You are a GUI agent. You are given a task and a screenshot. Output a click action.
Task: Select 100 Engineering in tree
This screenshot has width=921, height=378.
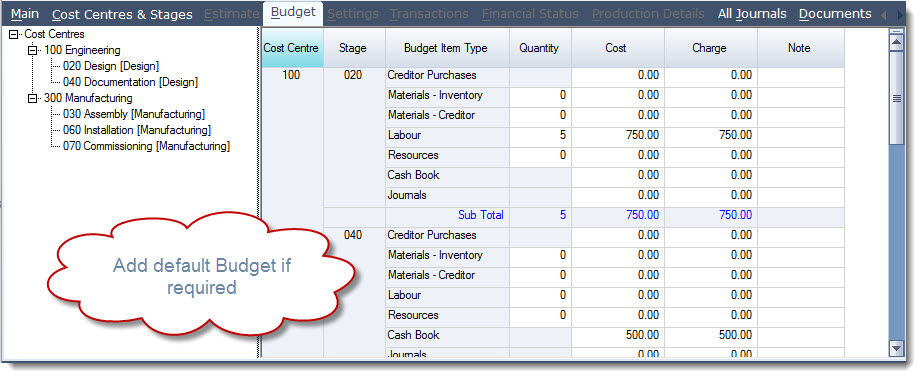pos(82,50)
